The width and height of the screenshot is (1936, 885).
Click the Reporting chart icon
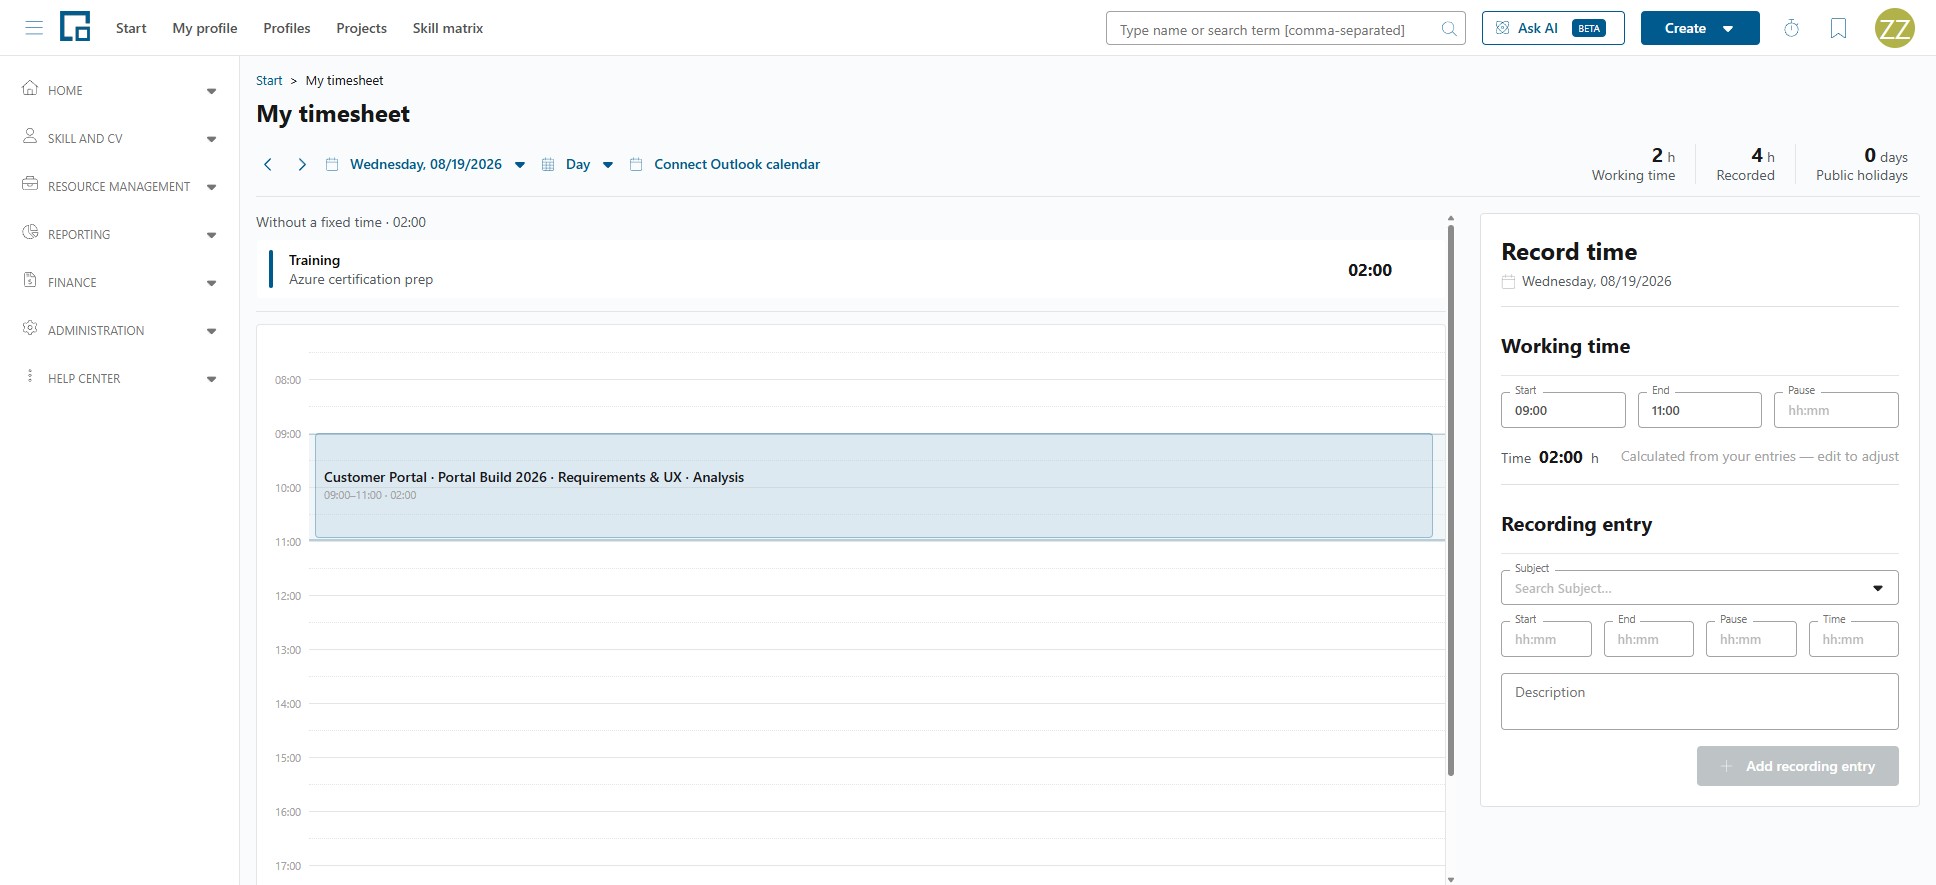click(30, 232)
